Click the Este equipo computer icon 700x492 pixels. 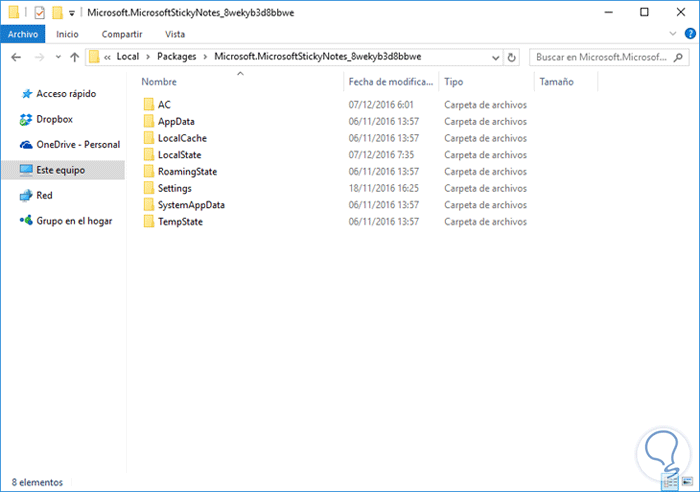click(26, 170)
